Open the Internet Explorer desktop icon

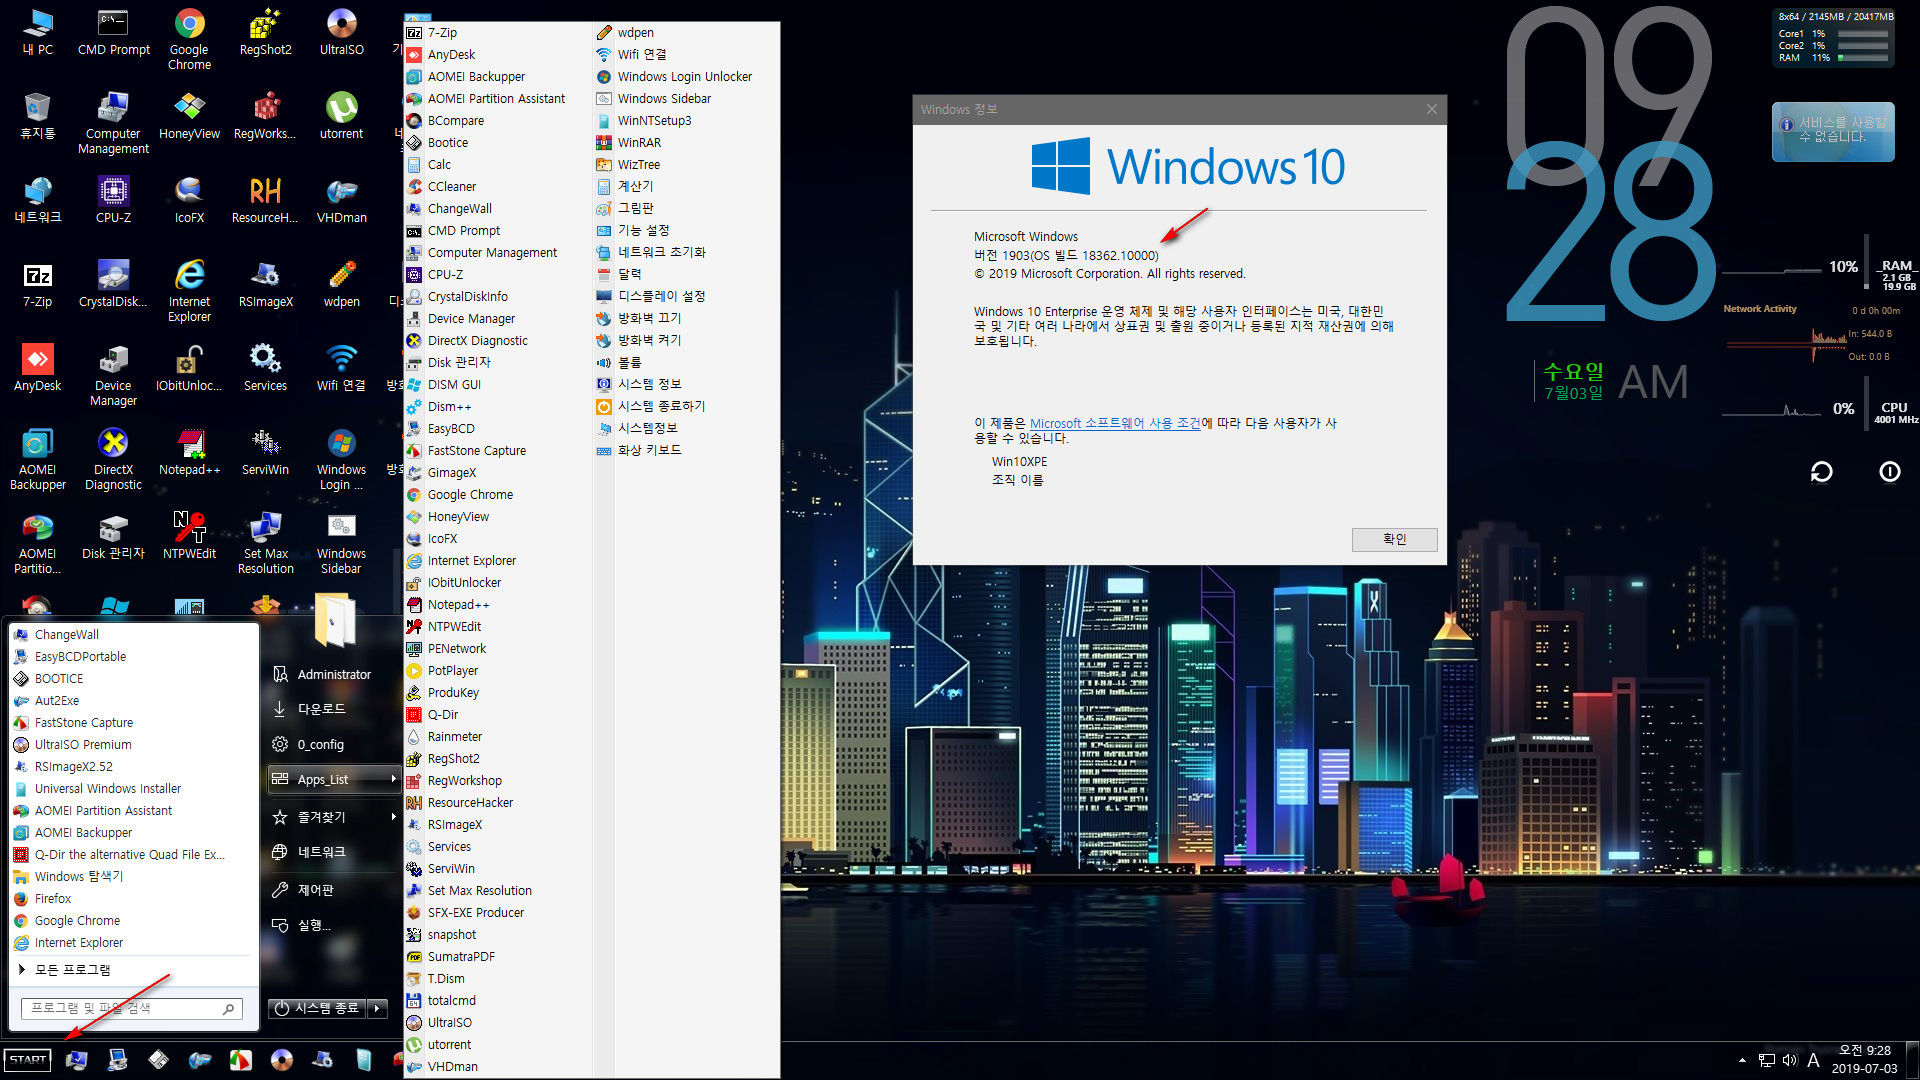(x=189, y=292)
